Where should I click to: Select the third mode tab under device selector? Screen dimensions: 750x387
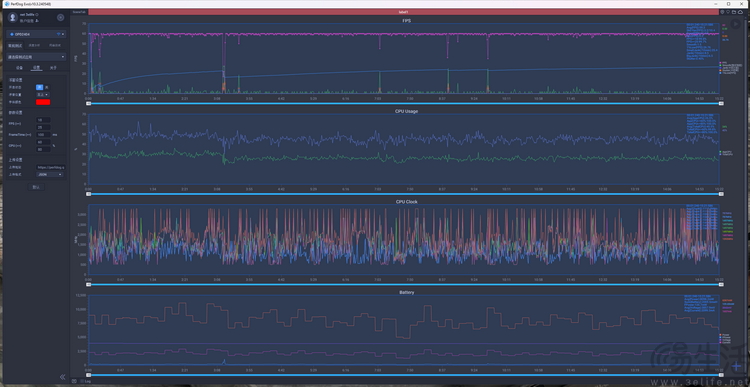tap(55, 45)
